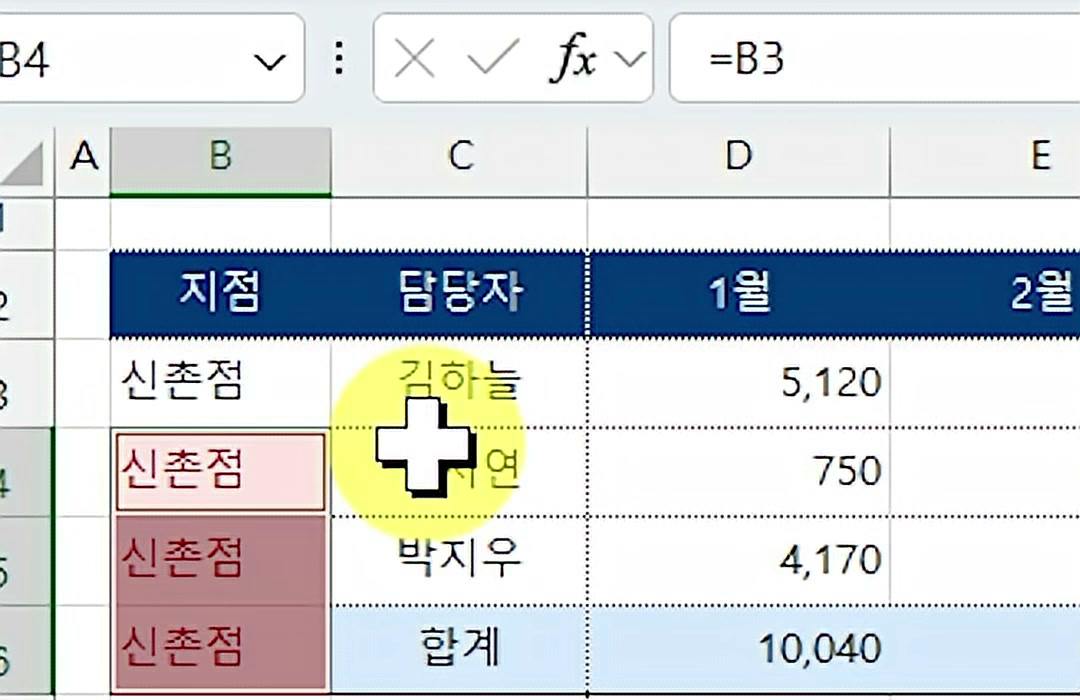Select 신촌점 cell beside 박지우
This screenshot has width=1080, height=700.
(x=220, y=560)
